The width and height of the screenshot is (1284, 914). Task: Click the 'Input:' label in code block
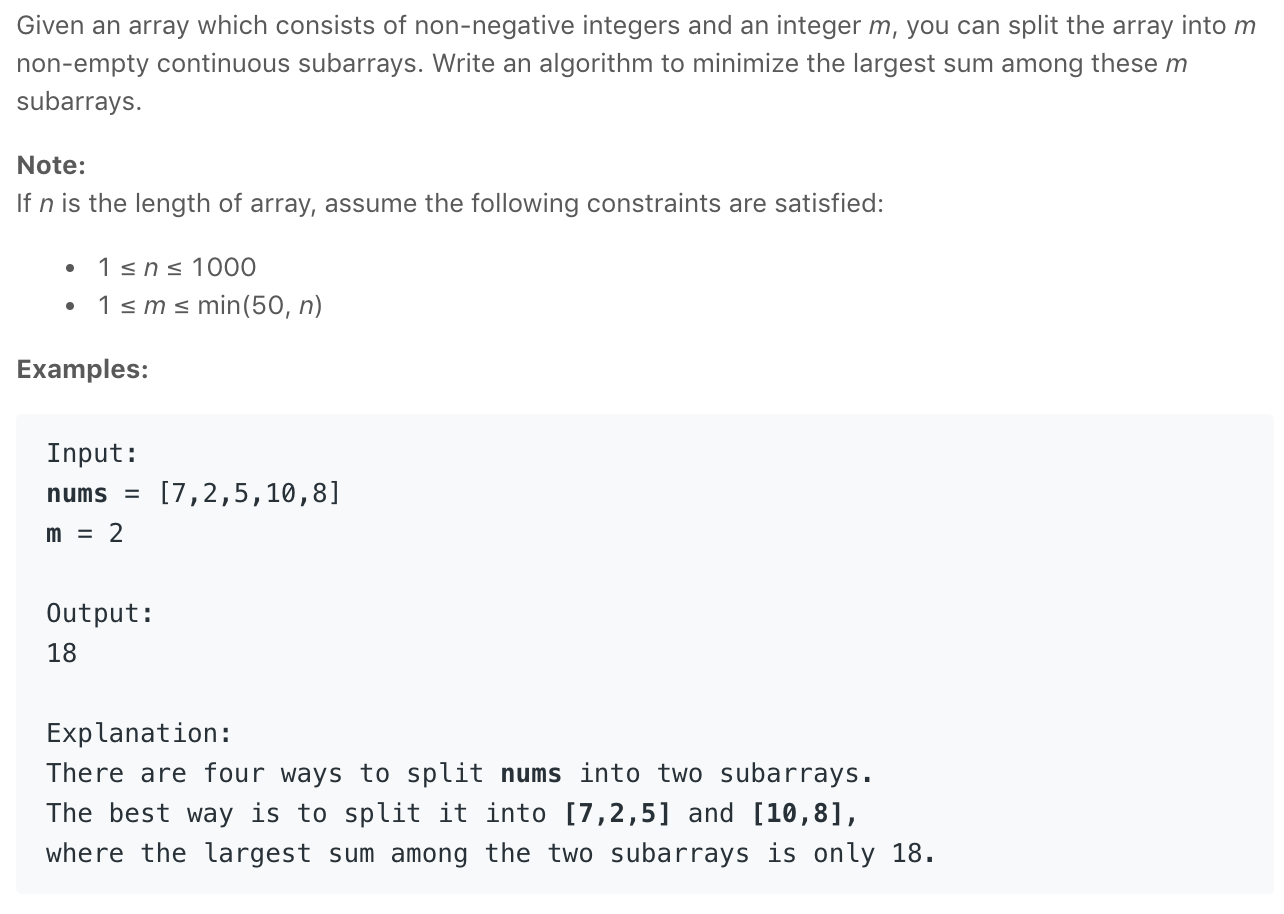pos(92,453)
